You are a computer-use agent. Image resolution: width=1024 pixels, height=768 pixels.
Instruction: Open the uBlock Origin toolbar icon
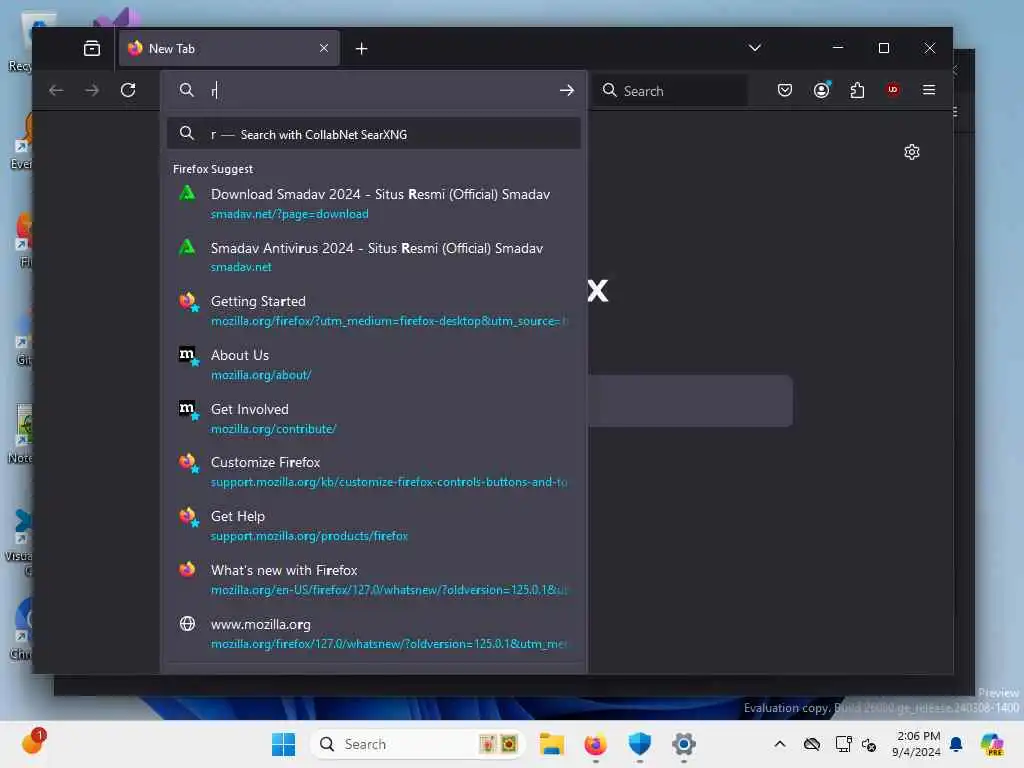(x=893, y=90)
